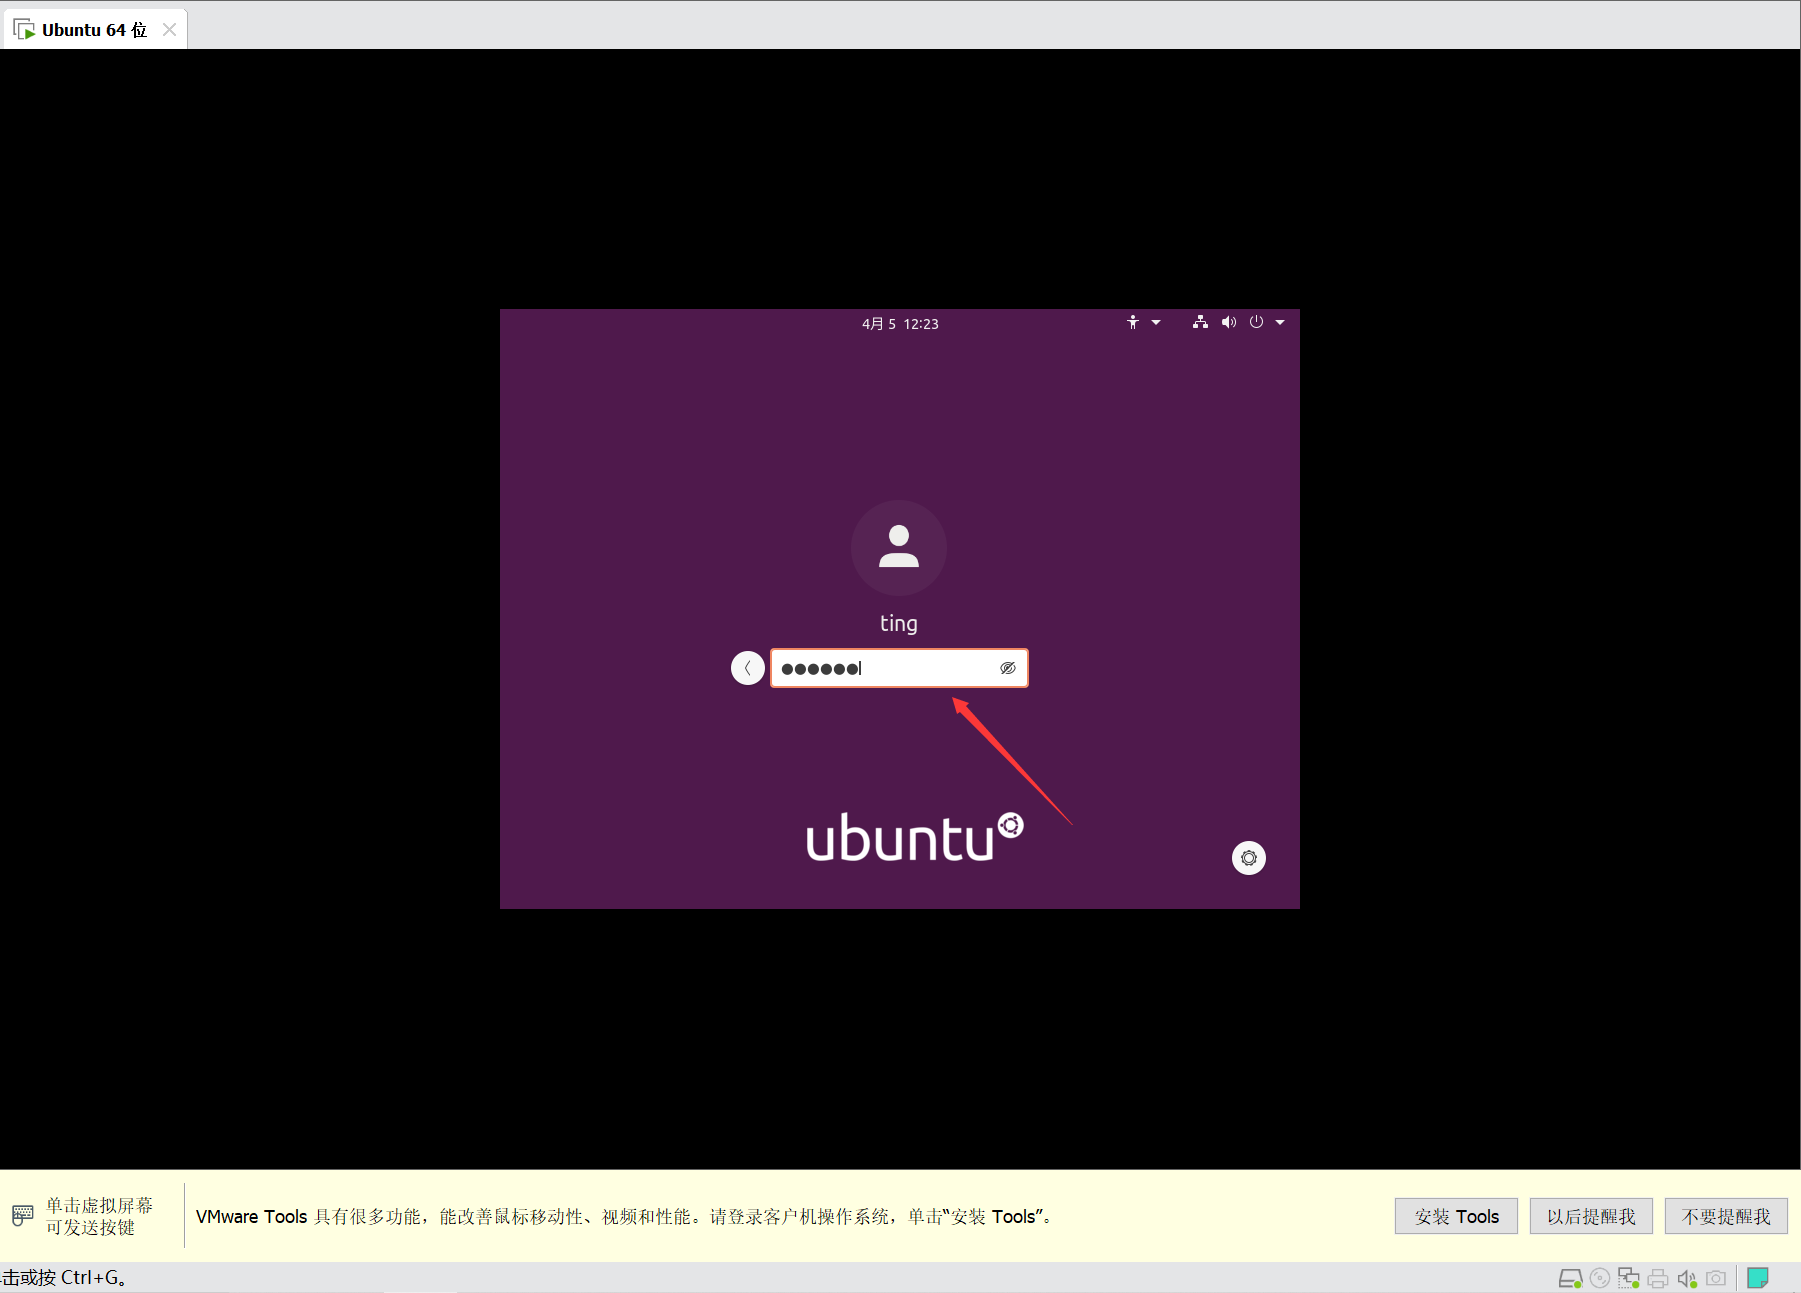
Task: Expand the system menu dropdown arrow
Action: point(1280,322)
